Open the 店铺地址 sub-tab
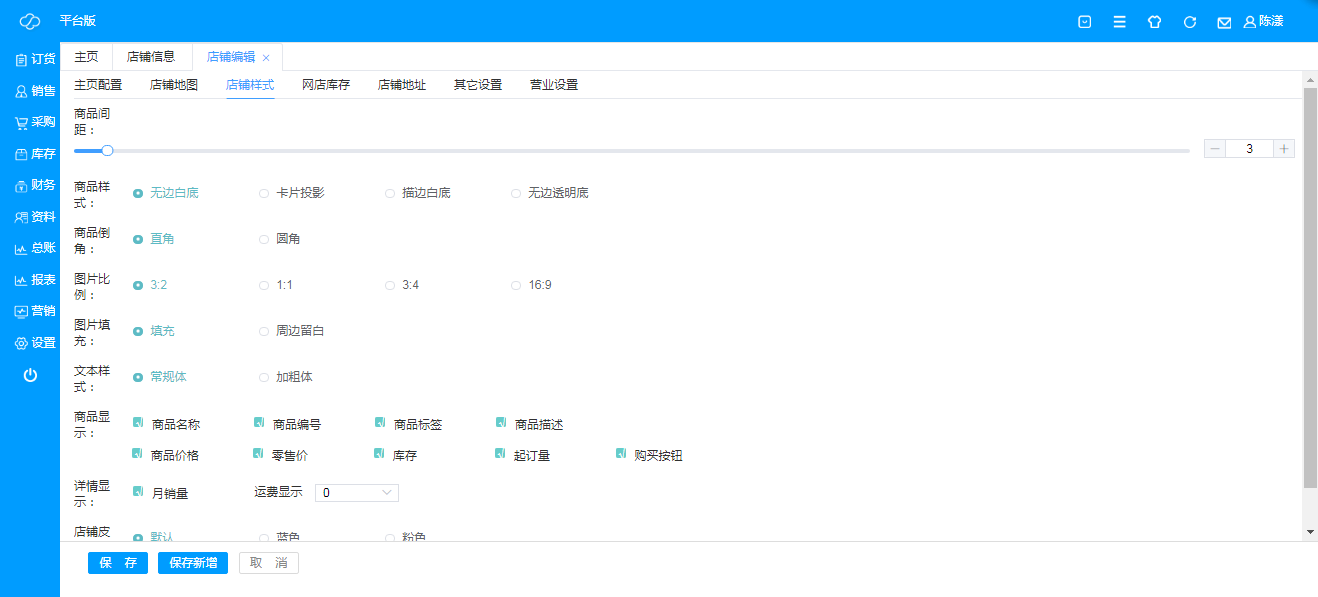This screenshot has width=1318, height=597. 402,85
